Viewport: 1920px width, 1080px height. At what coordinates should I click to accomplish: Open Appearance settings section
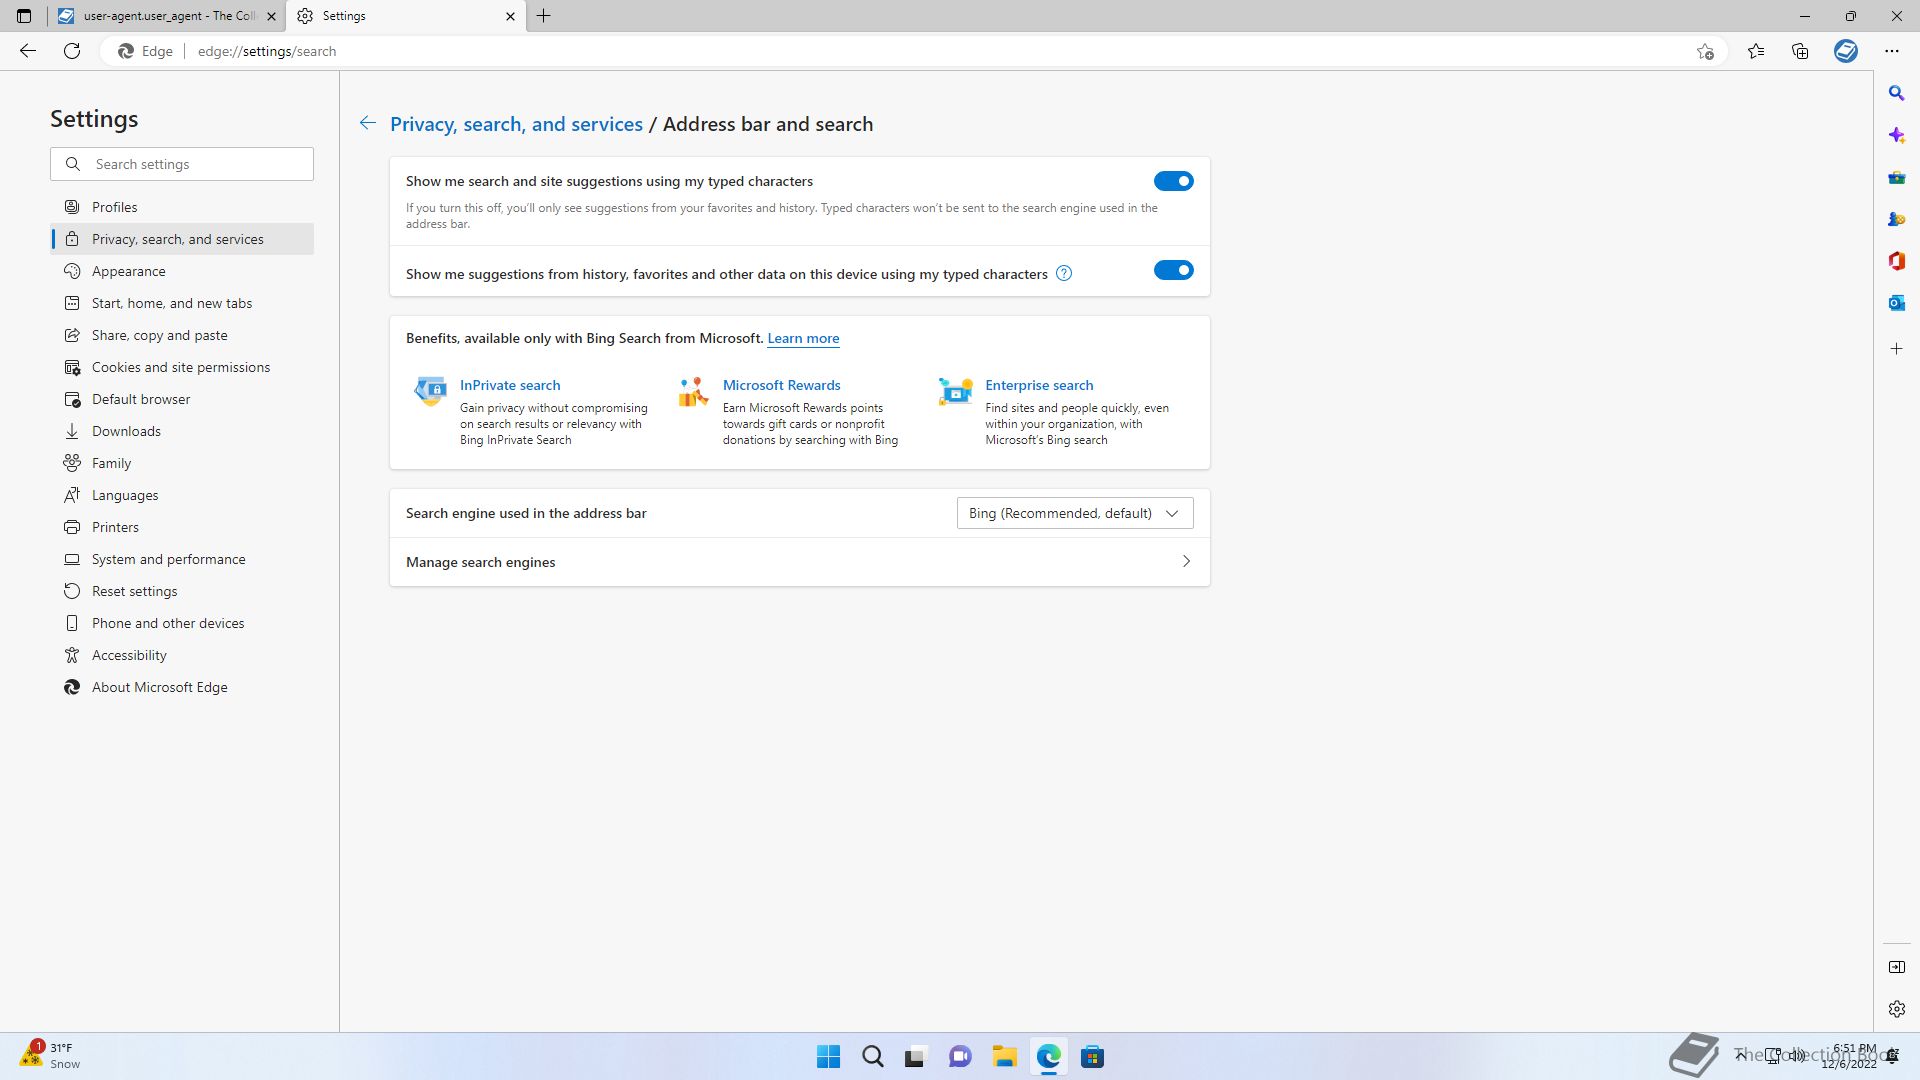coord(182,271)
